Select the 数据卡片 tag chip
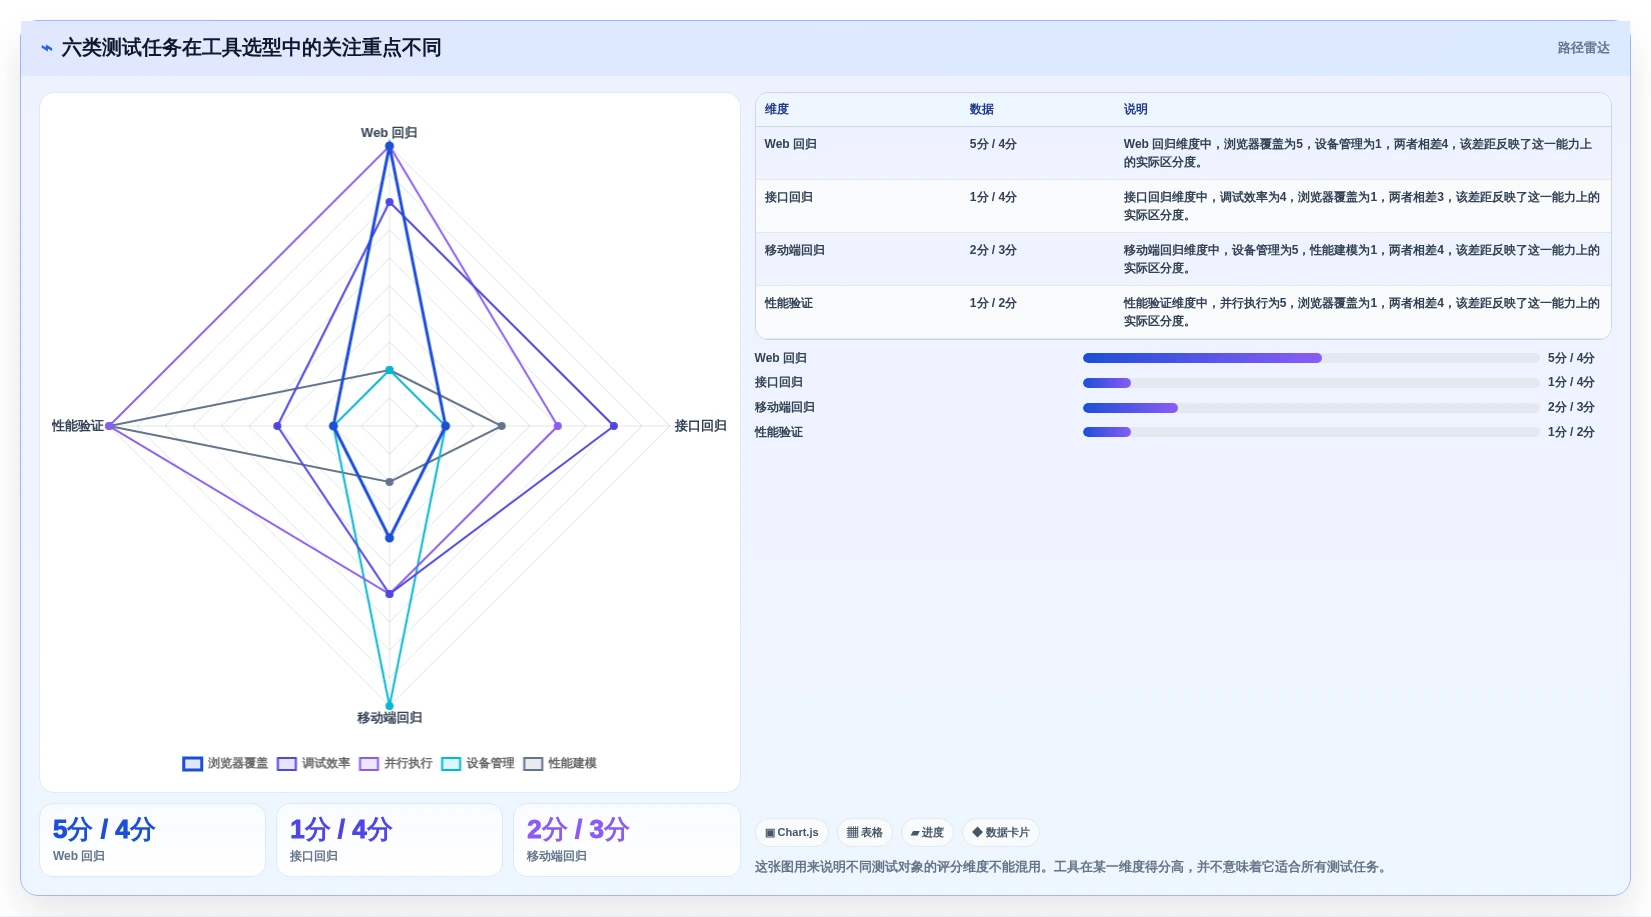Image resolution: width=1651 pixels, height=917 pixels. (1000, 832)
